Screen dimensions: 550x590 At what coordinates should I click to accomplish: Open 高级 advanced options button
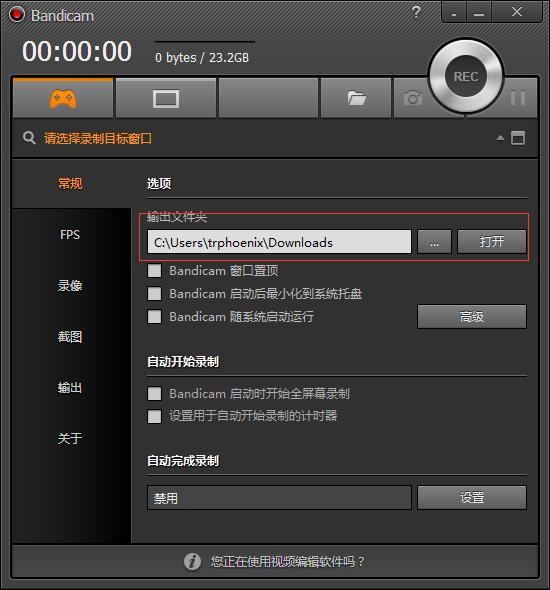[472, 317]
